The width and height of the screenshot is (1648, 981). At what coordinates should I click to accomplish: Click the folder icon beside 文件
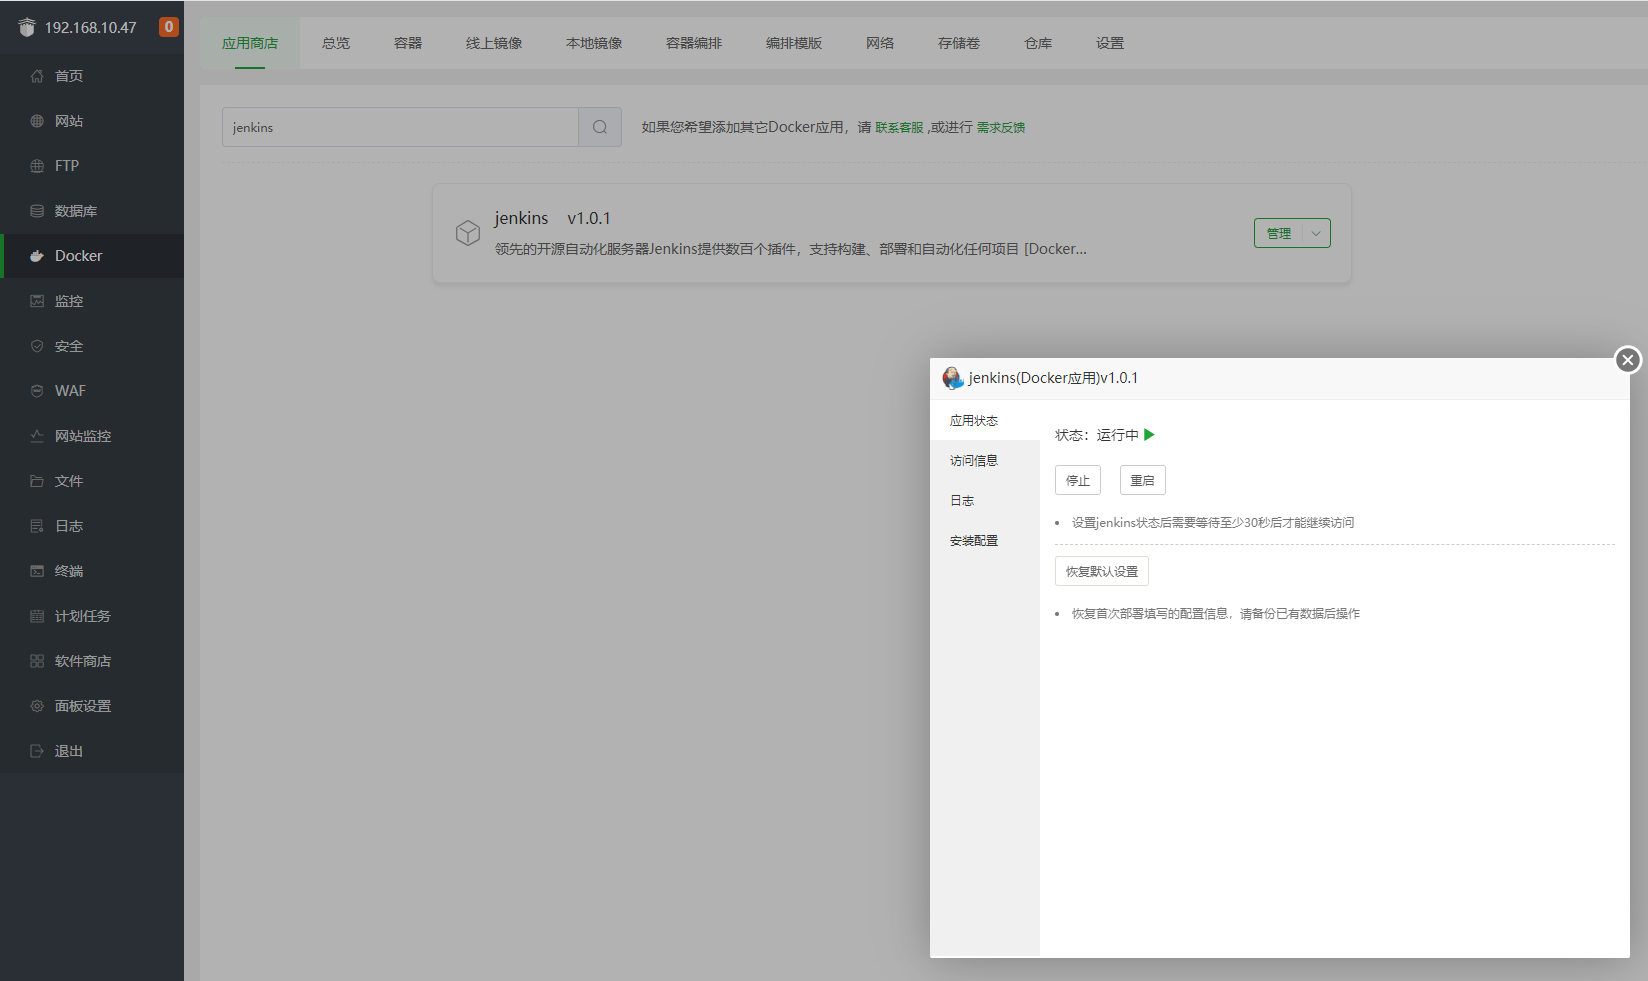tap(37, 481)
